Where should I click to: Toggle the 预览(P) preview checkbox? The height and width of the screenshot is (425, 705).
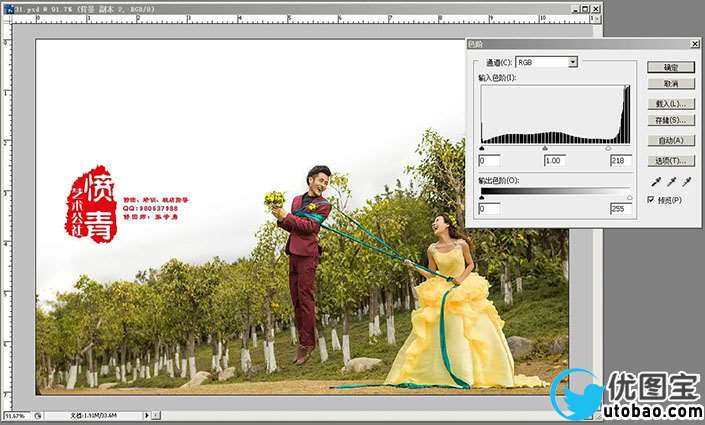tap(651, 199)
